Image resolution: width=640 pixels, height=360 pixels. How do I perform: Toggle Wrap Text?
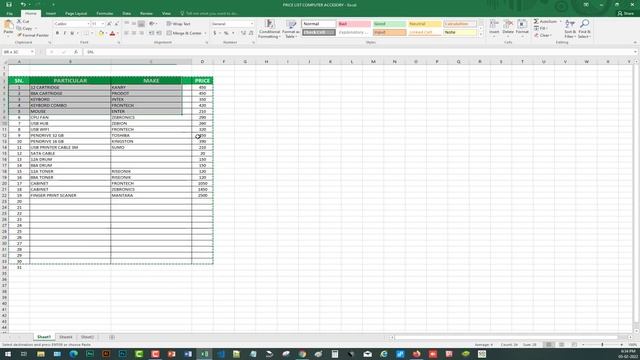point(179,24)
